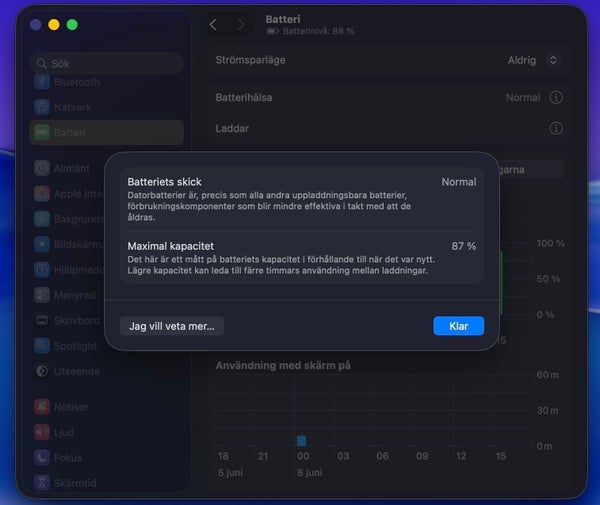Click the Strömsparläge stepper arrows
Viewport: 600px width, 505px height.
coord(553,60)
